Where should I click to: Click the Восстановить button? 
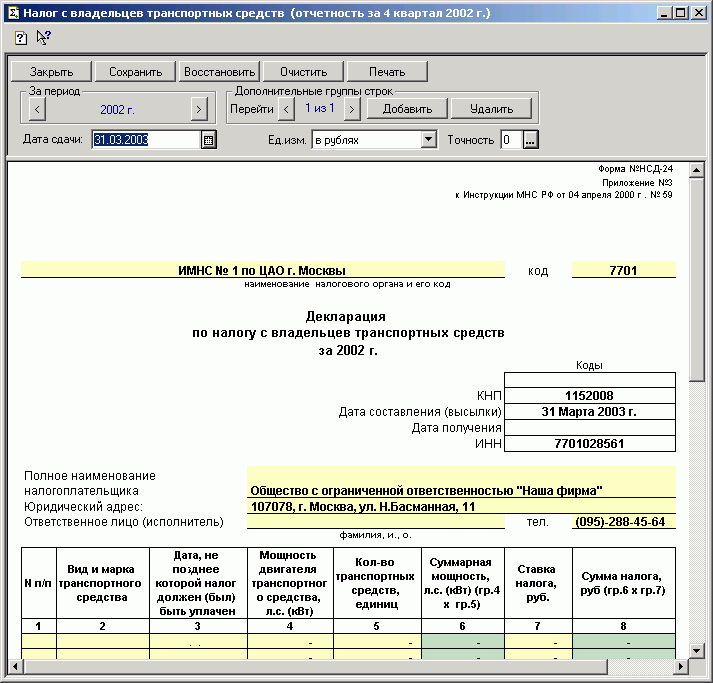pyautogui.click(x=219, y=72)
